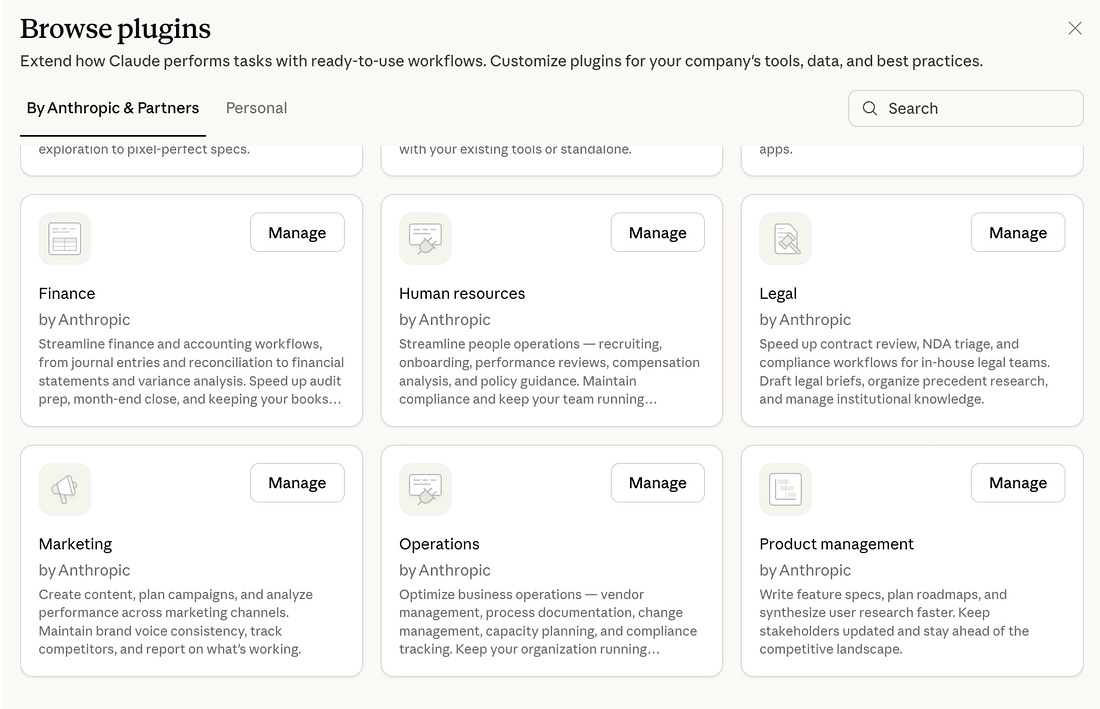The image size is (1100, 709).
Task: Click Human resources description about recruiting
Action: (549, 372)
